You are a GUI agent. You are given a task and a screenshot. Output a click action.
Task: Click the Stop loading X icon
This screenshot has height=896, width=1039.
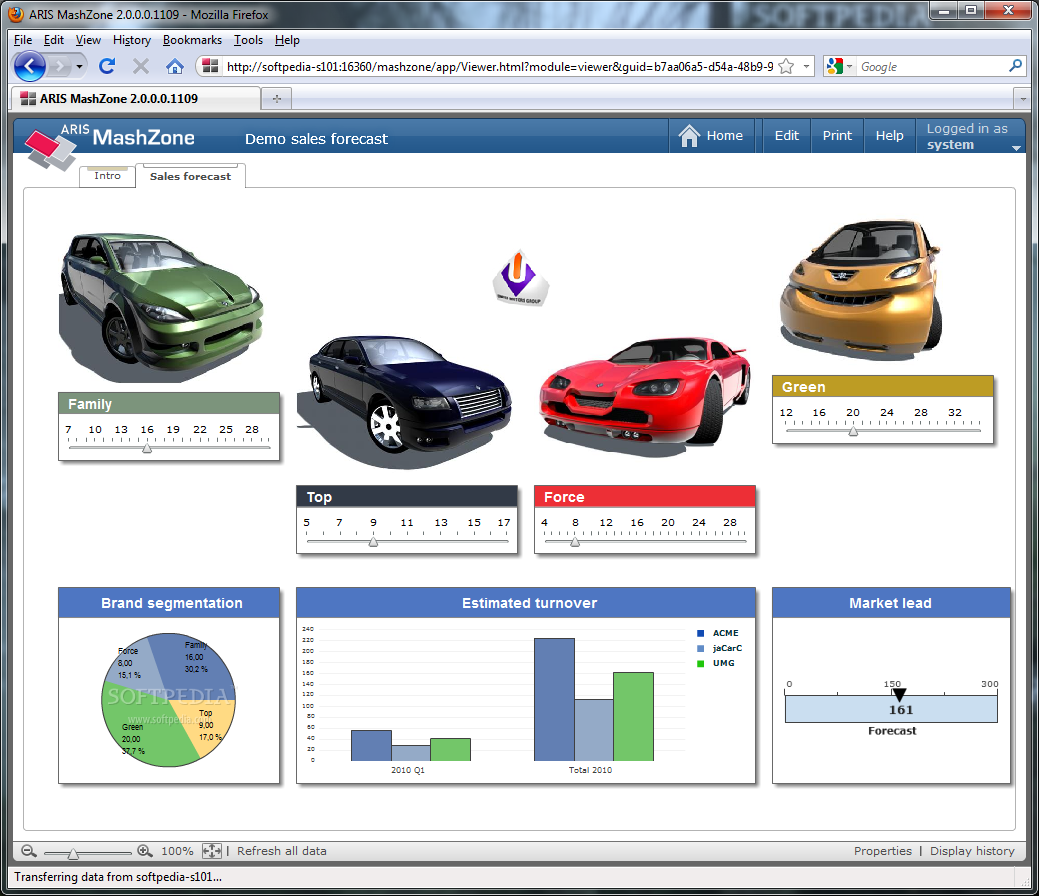140,66
